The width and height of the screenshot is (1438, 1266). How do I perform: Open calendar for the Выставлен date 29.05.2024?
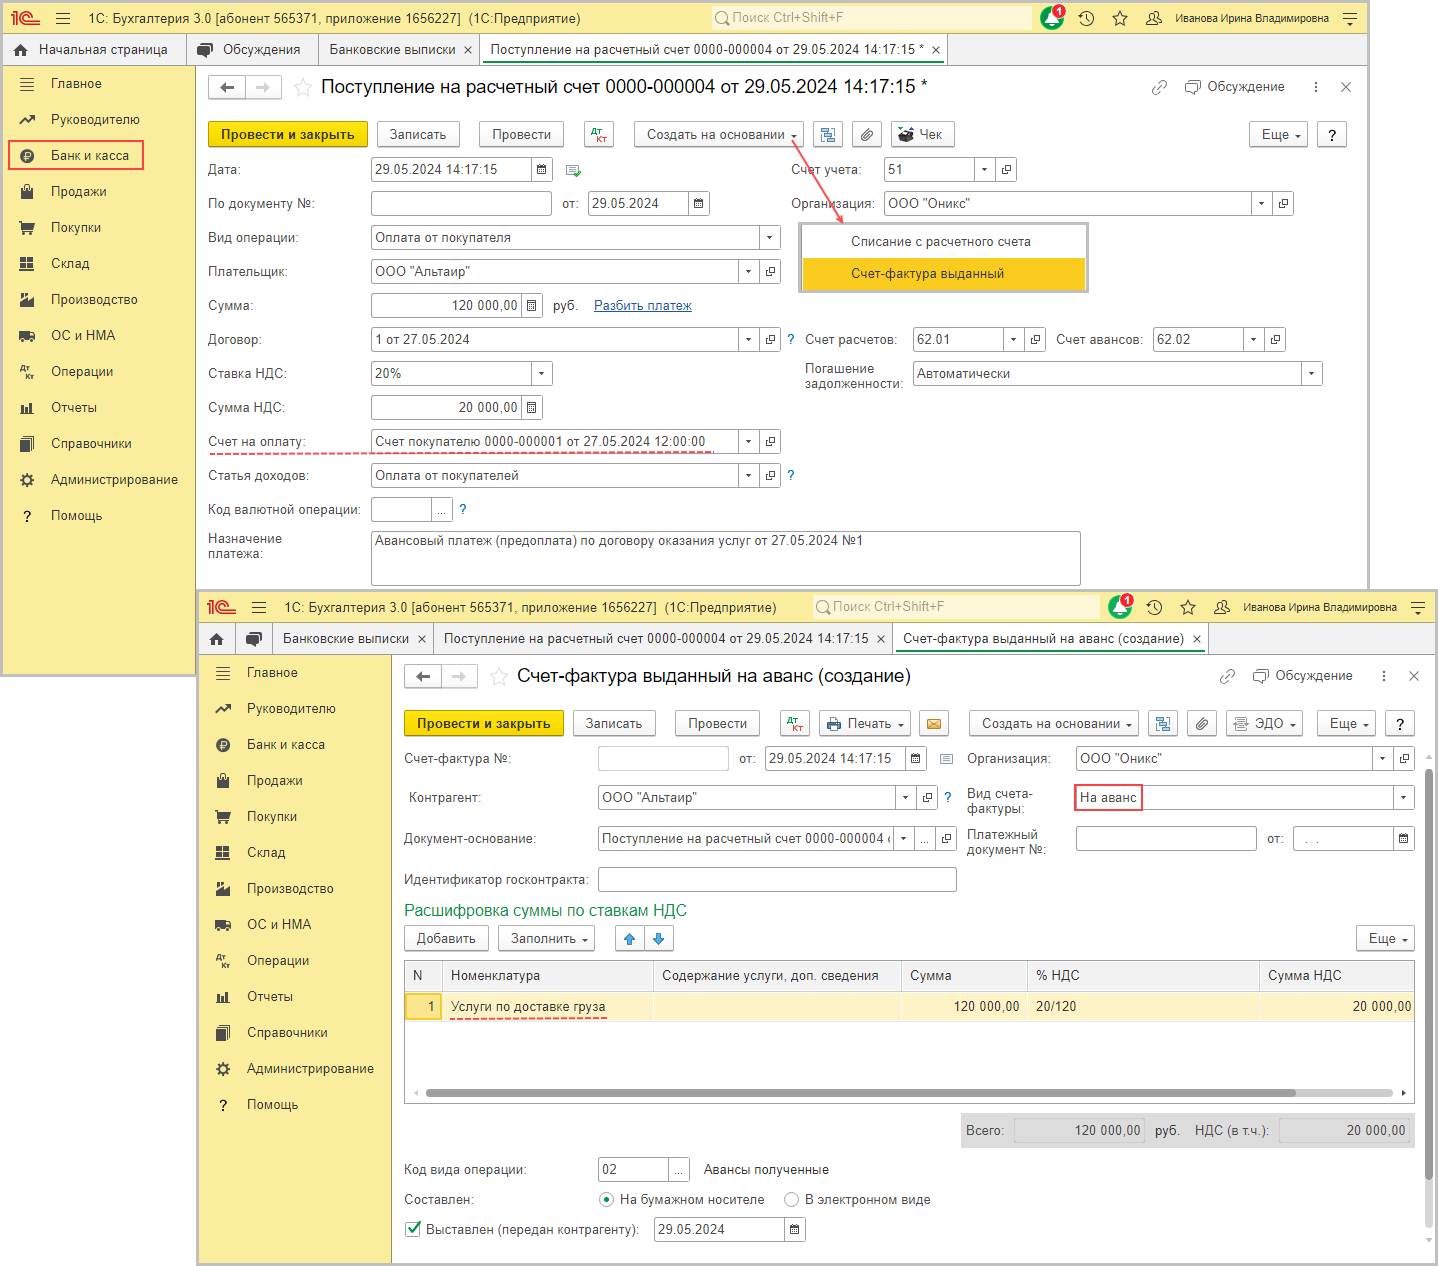pos(795,1230)
